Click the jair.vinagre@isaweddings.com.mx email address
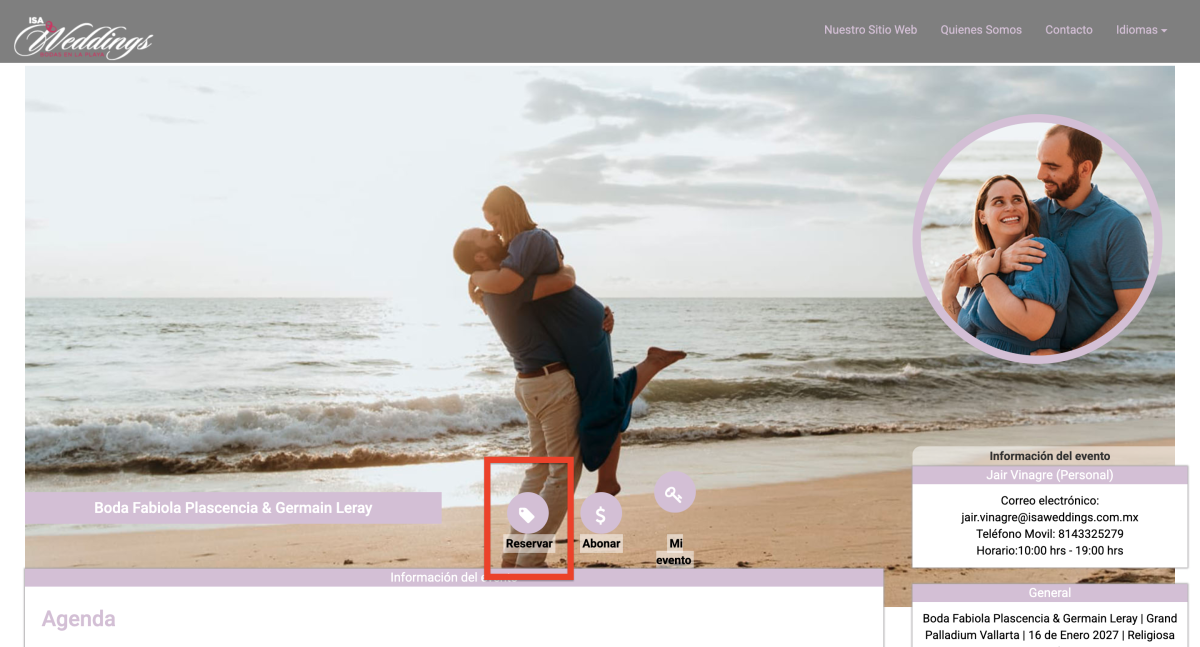Screen dimensions: 1200x647 click(1049, 517)
